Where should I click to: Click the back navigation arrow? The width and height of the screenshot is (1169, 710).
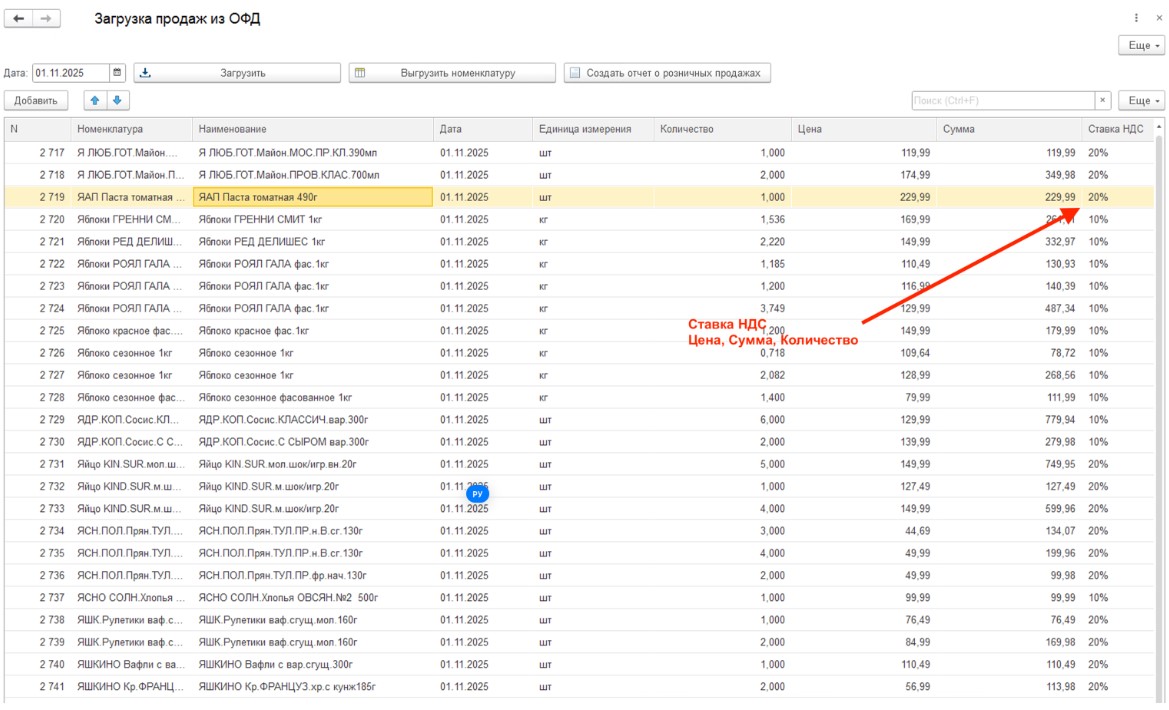point(19,18)
